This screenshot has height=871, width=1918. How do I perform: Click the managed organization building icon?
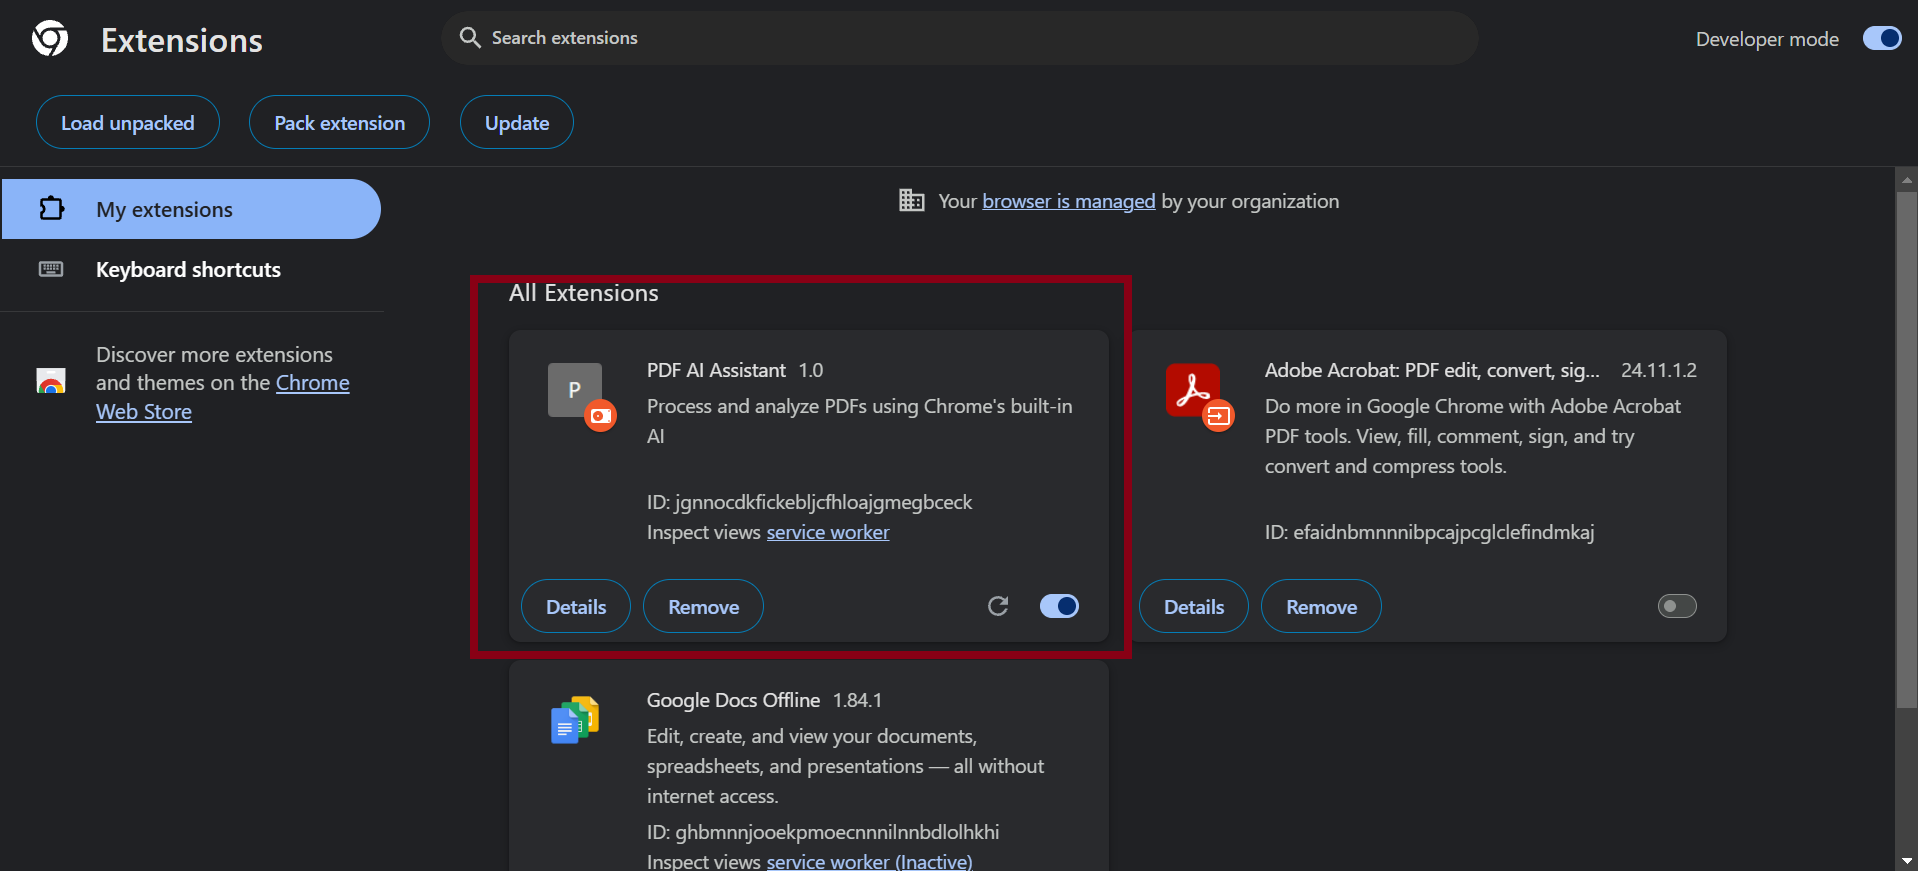(911, 200)
